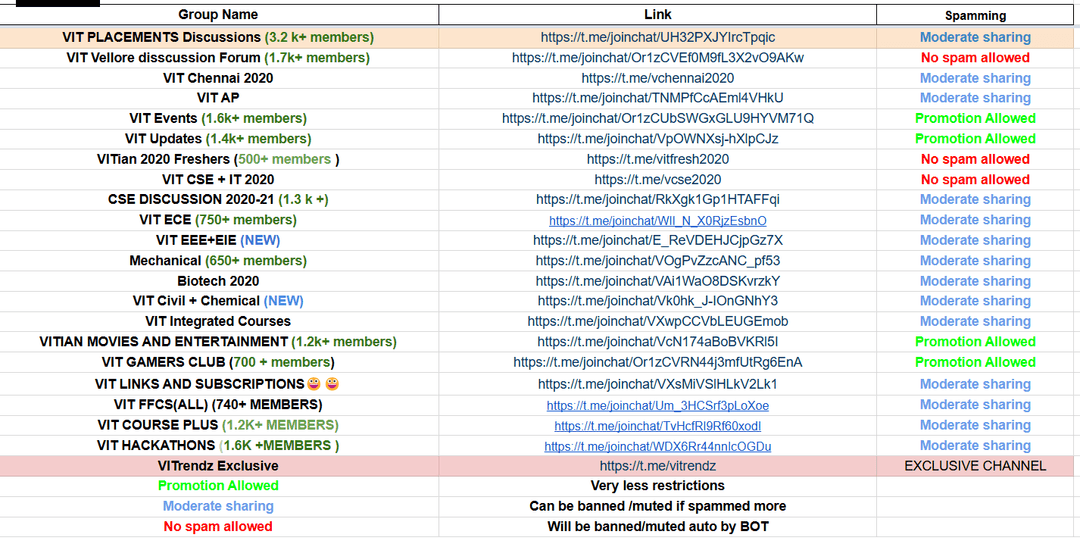Open the VIT Events joinchat link
This screenshot has width=1080, height=557.
[x=658, y=118]
